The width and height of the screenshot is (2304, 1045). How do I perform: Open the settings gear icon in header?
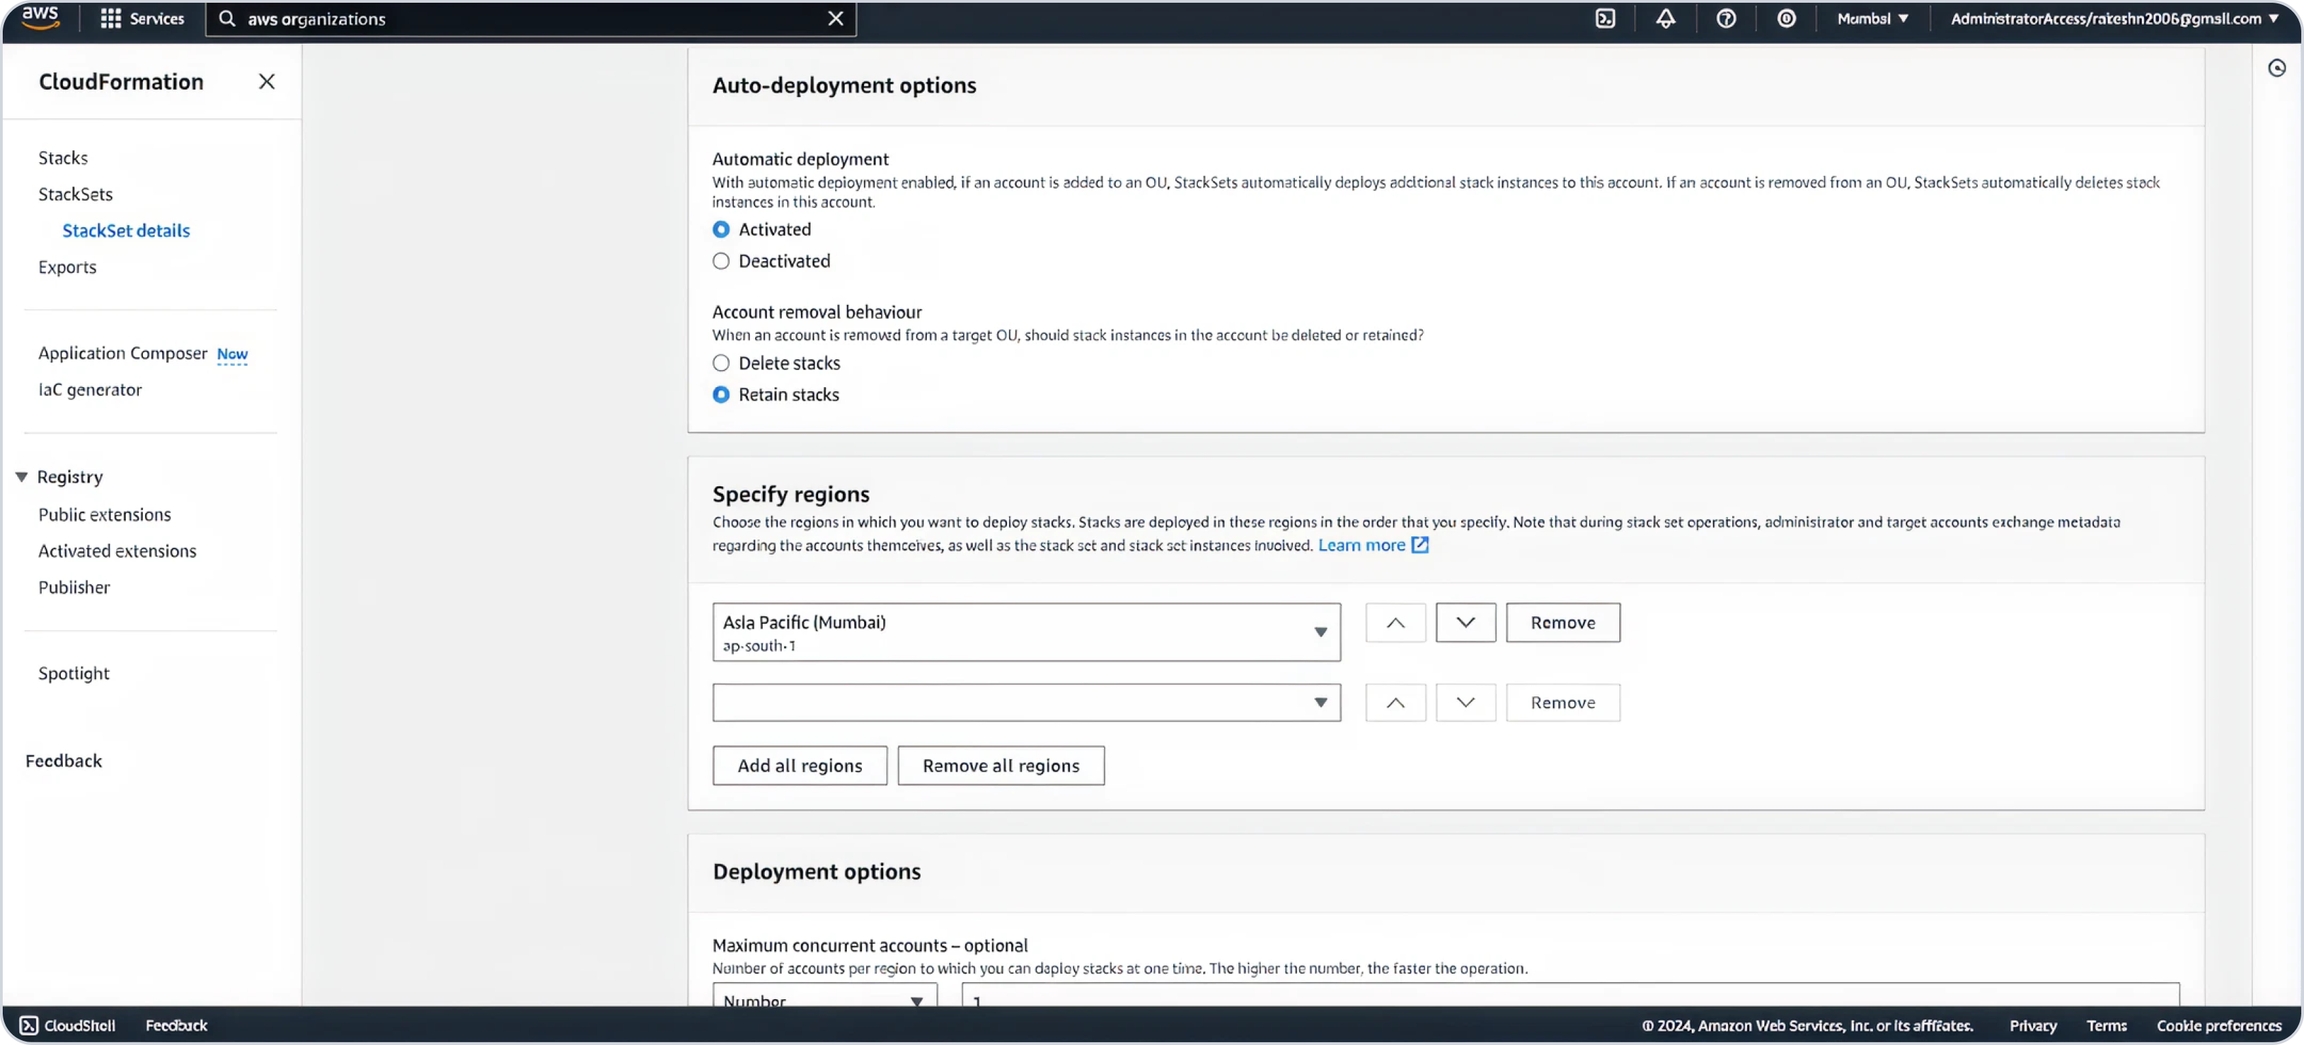[1786, 19]
